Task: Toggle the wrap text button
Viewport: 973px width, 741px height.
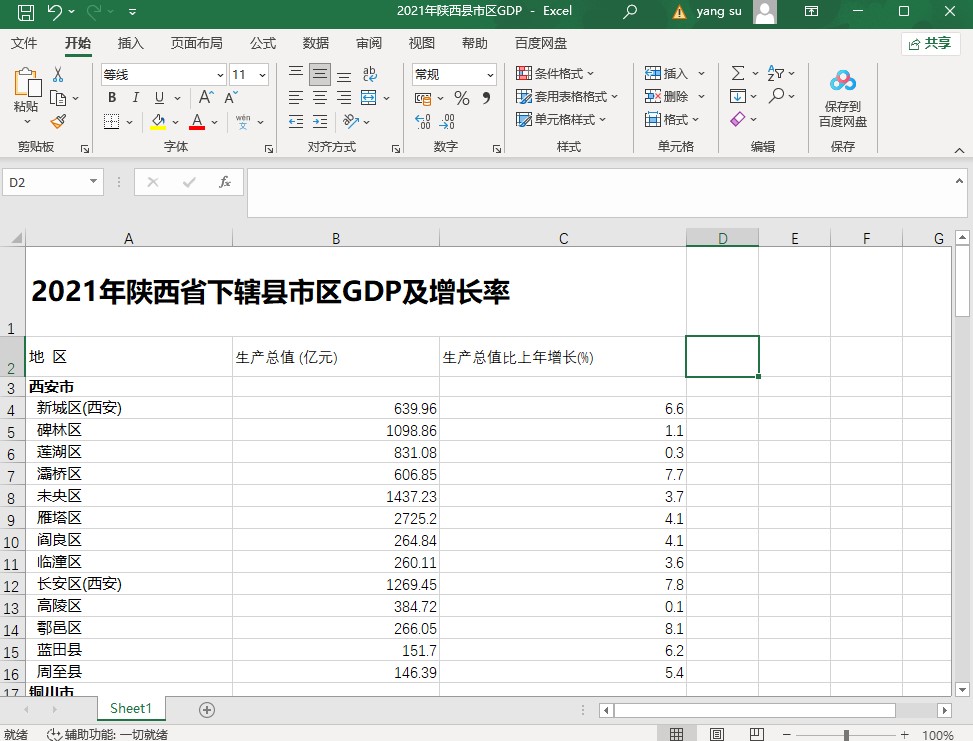Action: [370, 75]
